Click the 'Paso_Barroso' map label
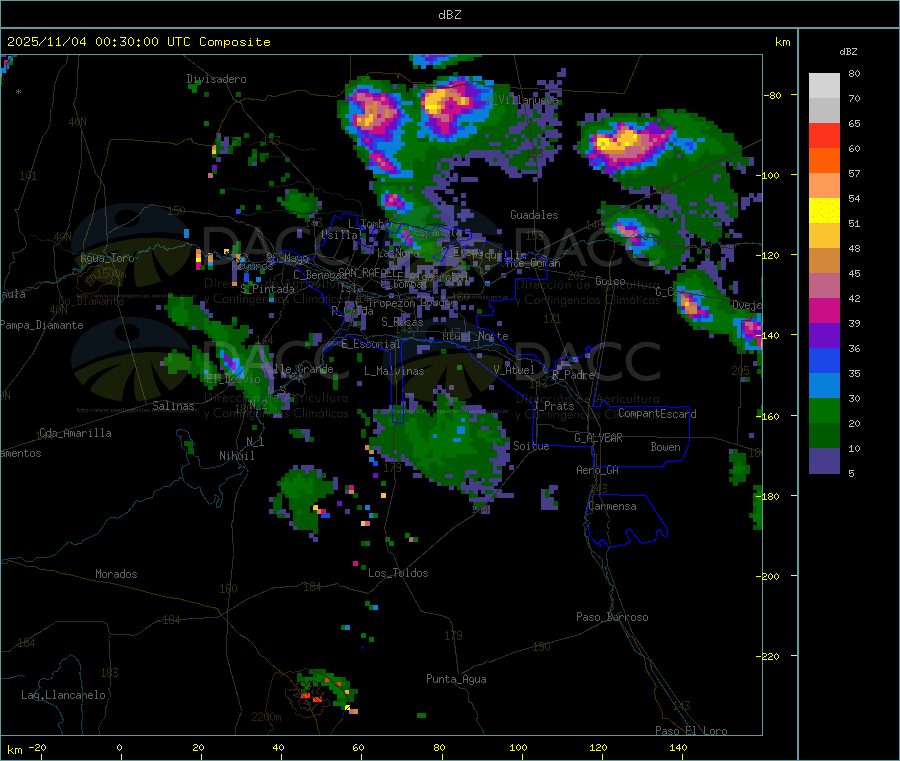The width and height of the screenshot is (900, 761). click(612, 617)
